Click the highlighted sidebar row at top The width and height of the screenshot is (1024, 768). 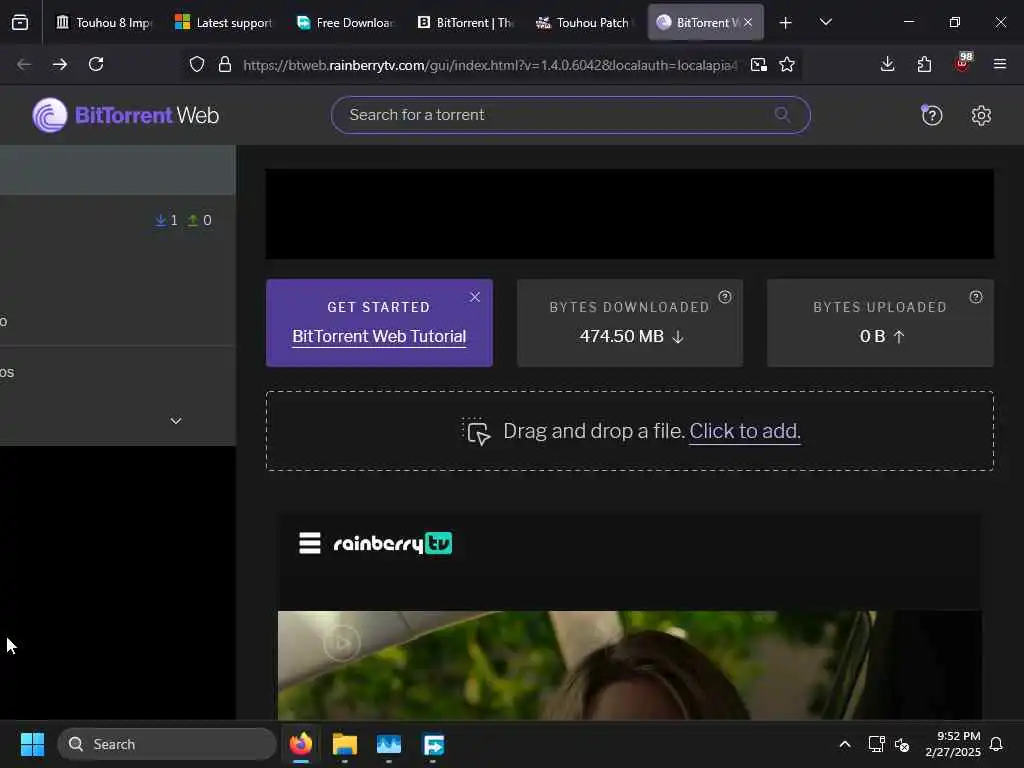[x=118, y=170]
